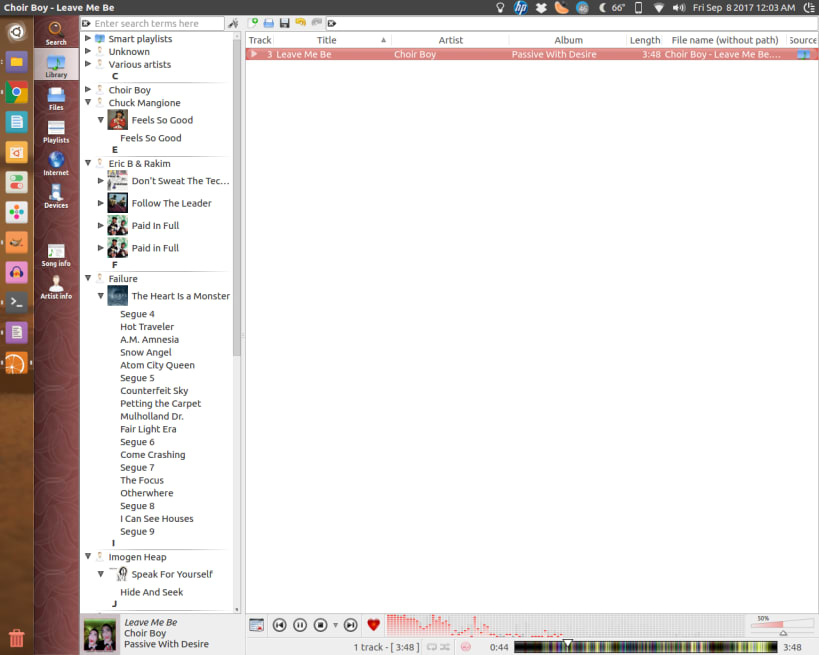Collapse the Chuck Mangione artist

tap(88, 102)
